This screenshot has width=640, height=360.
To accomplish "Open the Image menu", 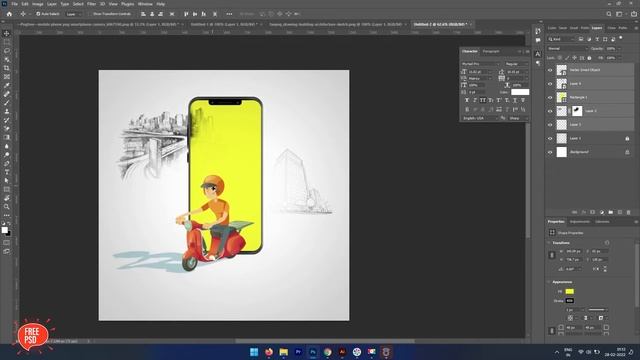I will click(x=38, y=4).
